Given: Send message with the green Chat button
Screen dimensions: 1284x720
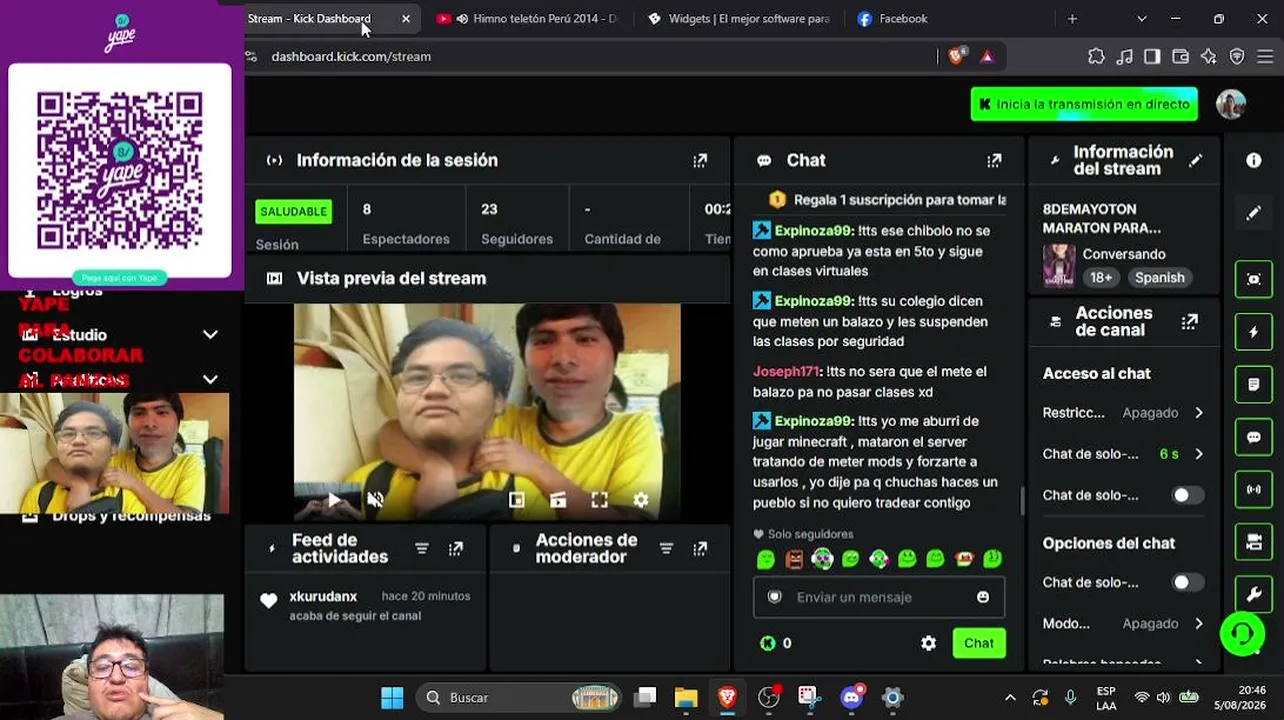Looking at the screenshot, I should pyautogui.click(x=979, y=643).
